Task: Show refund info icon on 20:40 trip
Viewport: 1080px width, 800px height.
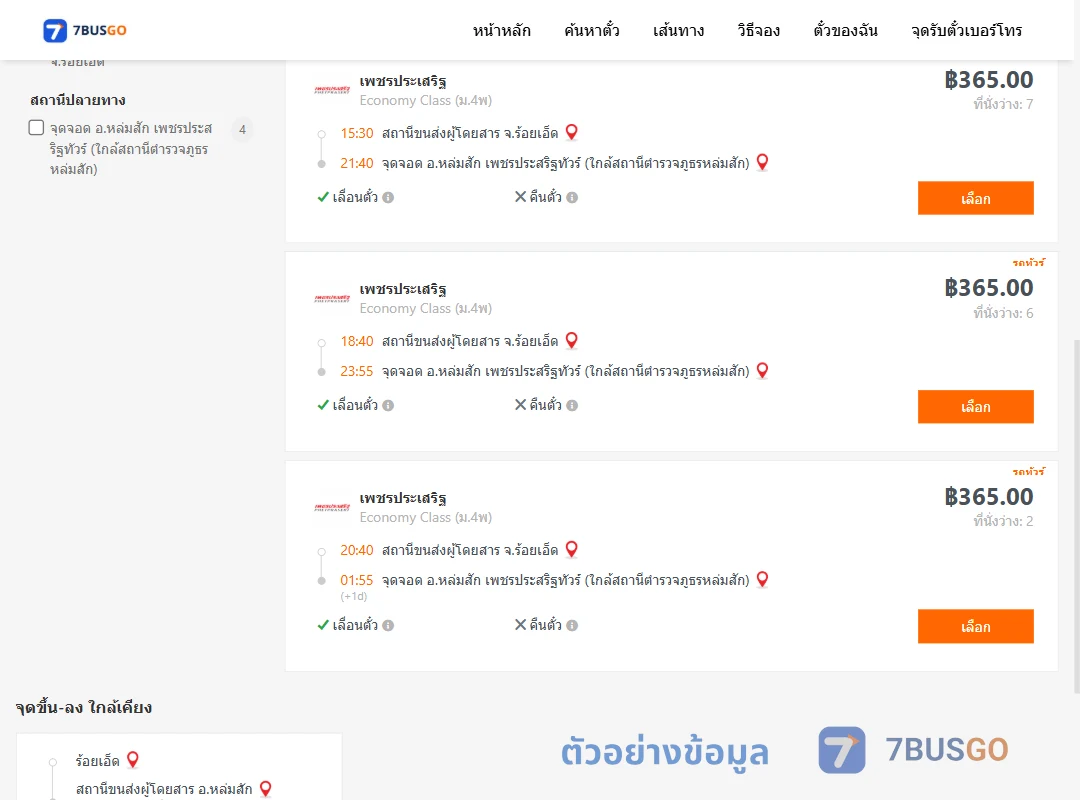Action: [572, 626]
